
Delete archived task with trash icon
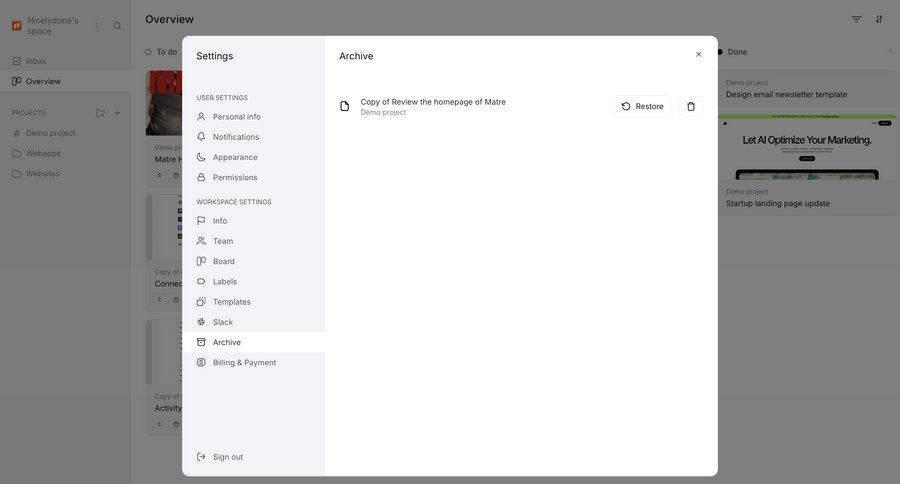coord(691,106)
